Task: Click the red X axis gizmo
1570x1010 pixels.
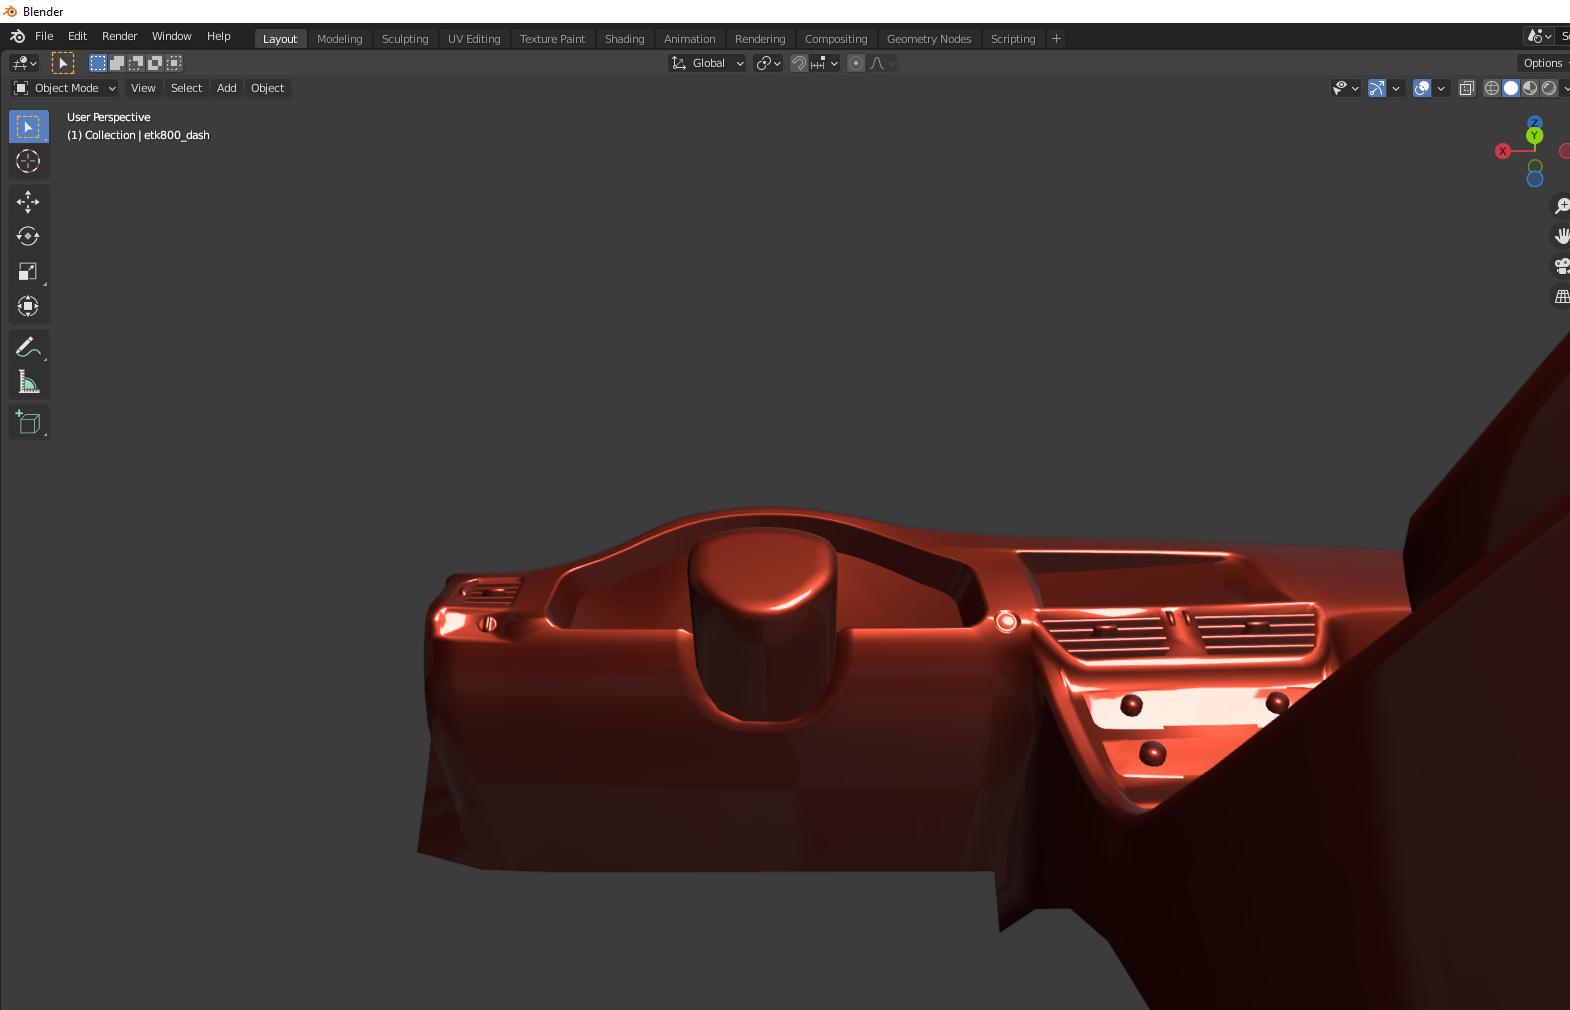Action: pos(1503,151)
